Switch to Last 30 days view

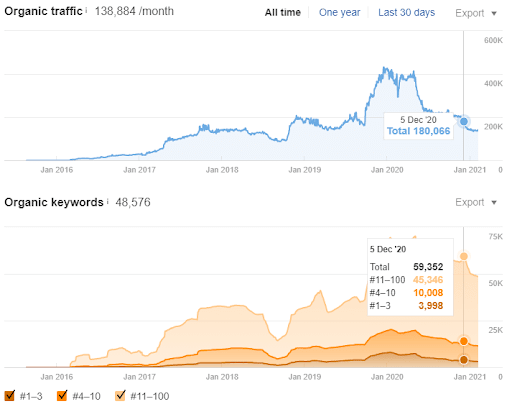coord(406,13)
